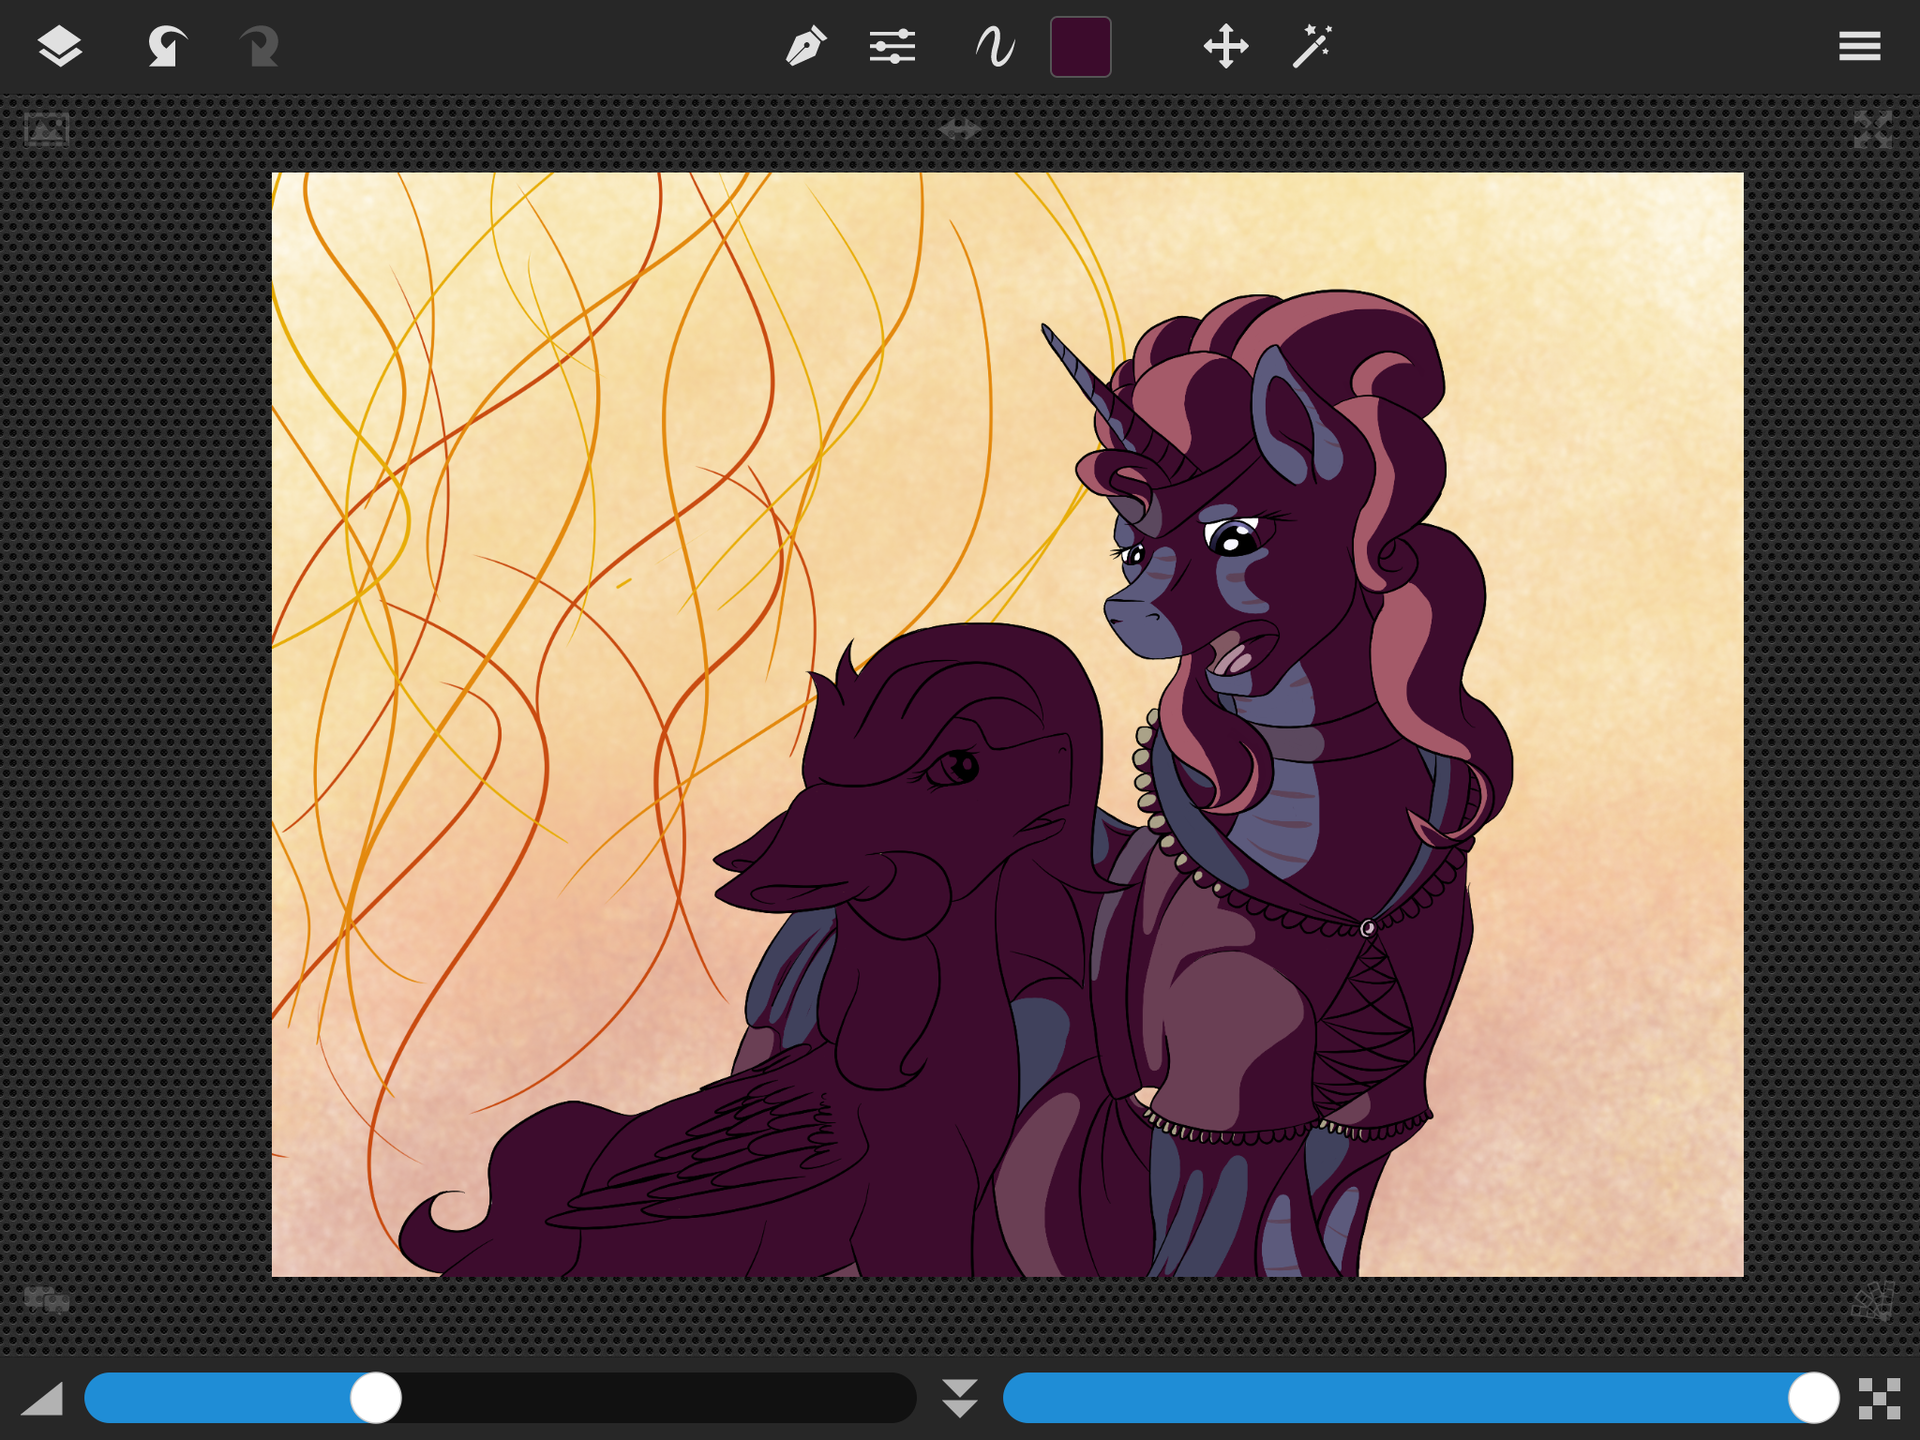This screenshot has height=1440, width=1920.
Task: Tap the faded icon in the lower-right canvas corner
Action: coord(1873,1301)
